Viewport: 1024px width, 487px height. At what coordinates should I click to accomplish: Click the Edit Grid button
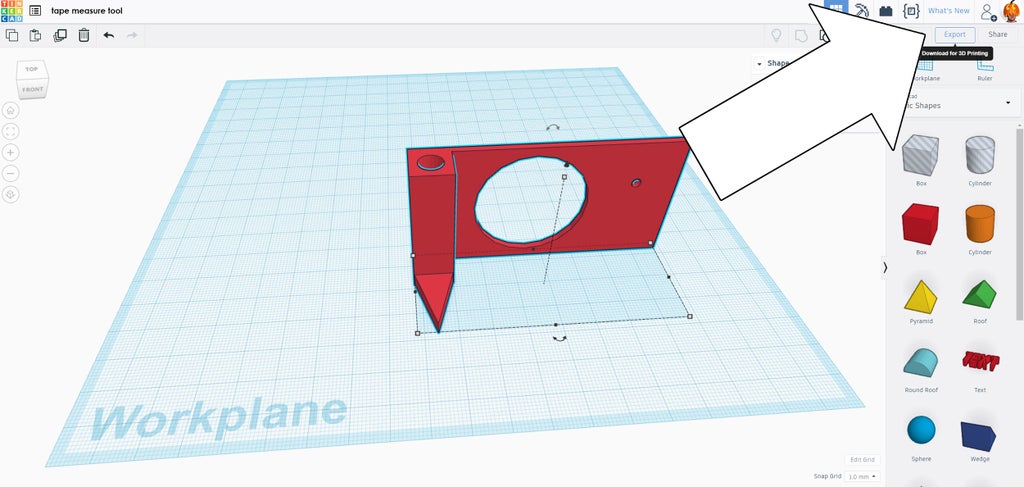[x=862, y=460]
